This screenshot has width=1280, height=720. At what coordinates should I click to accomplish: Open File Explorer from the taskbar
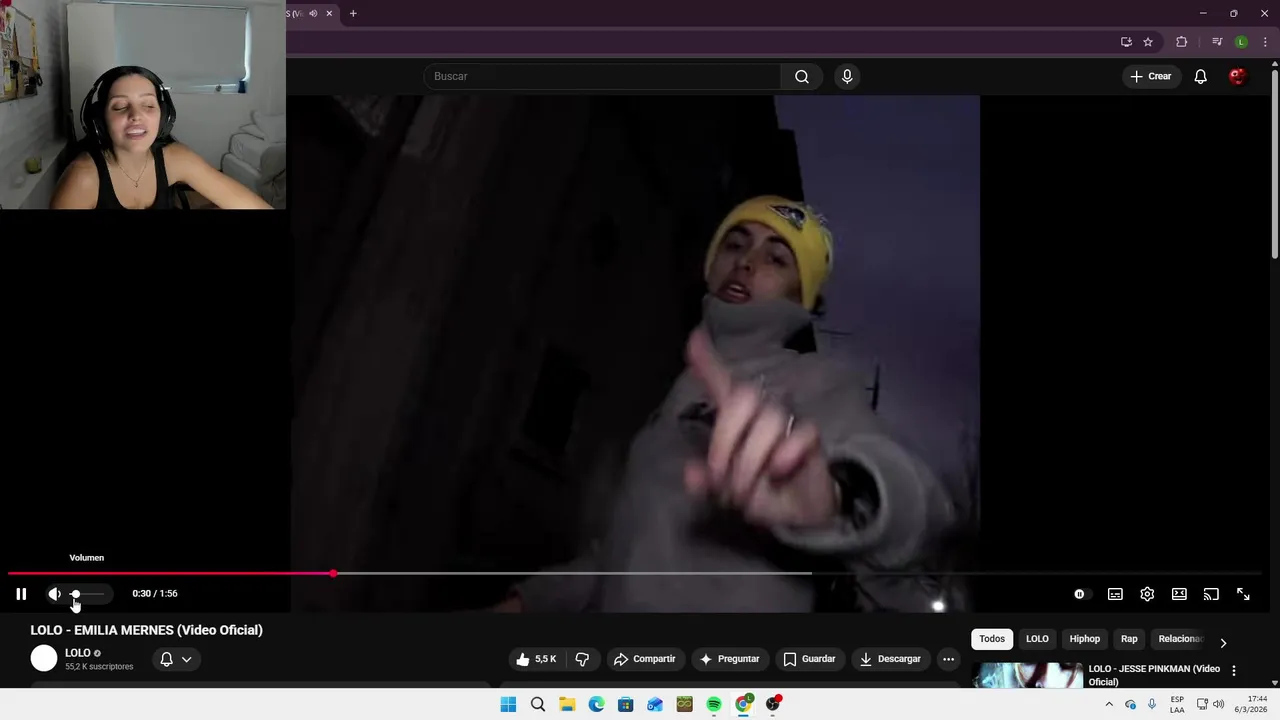coord(567,704)
